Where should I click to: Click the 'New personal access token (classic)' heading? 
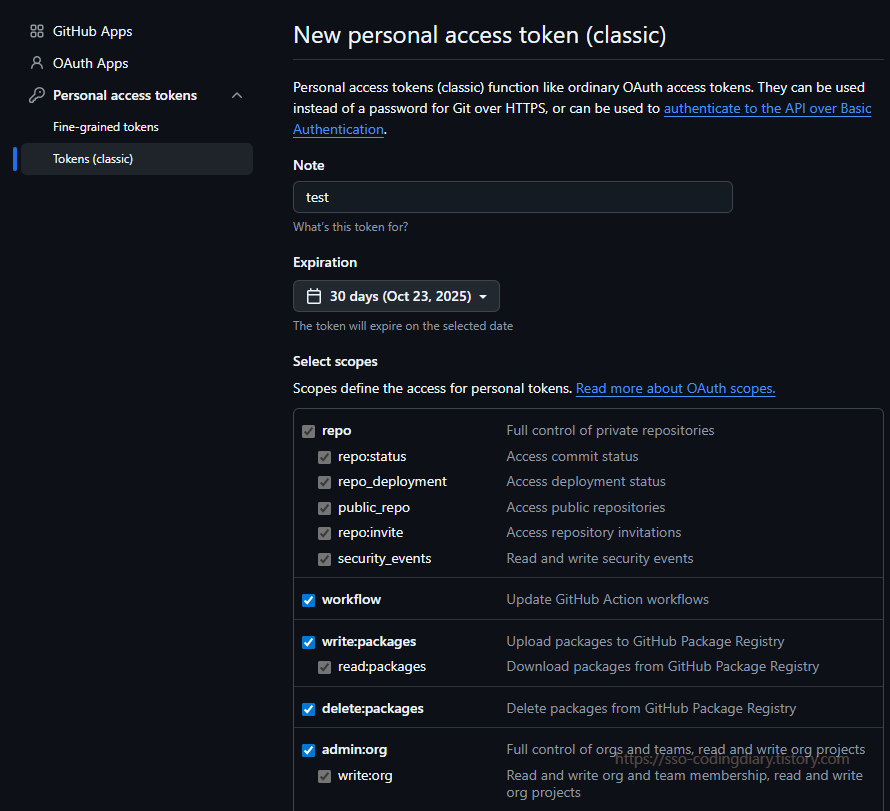480,35
